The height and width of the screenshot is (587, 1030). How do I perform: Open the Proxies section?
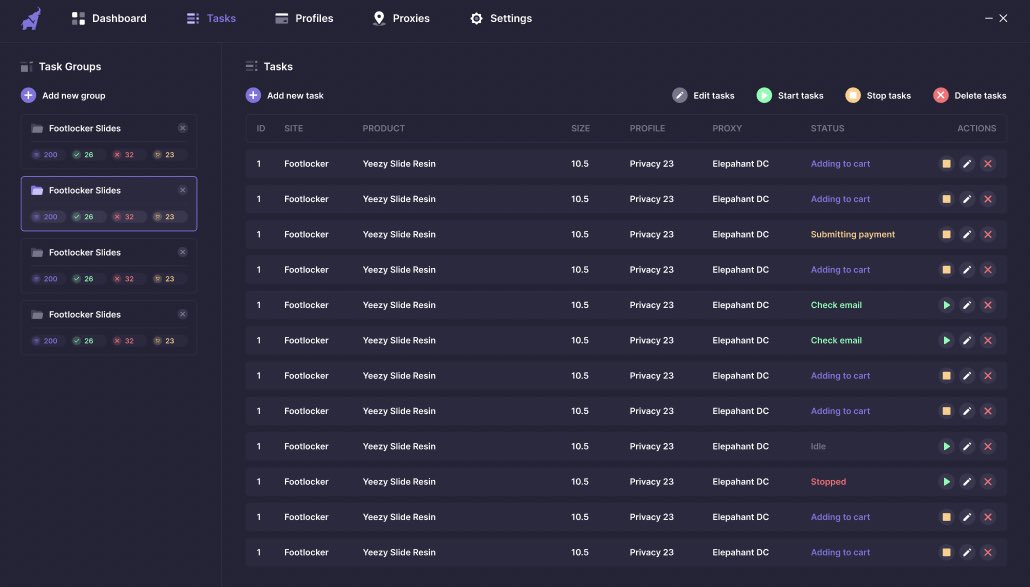(402, 18)
